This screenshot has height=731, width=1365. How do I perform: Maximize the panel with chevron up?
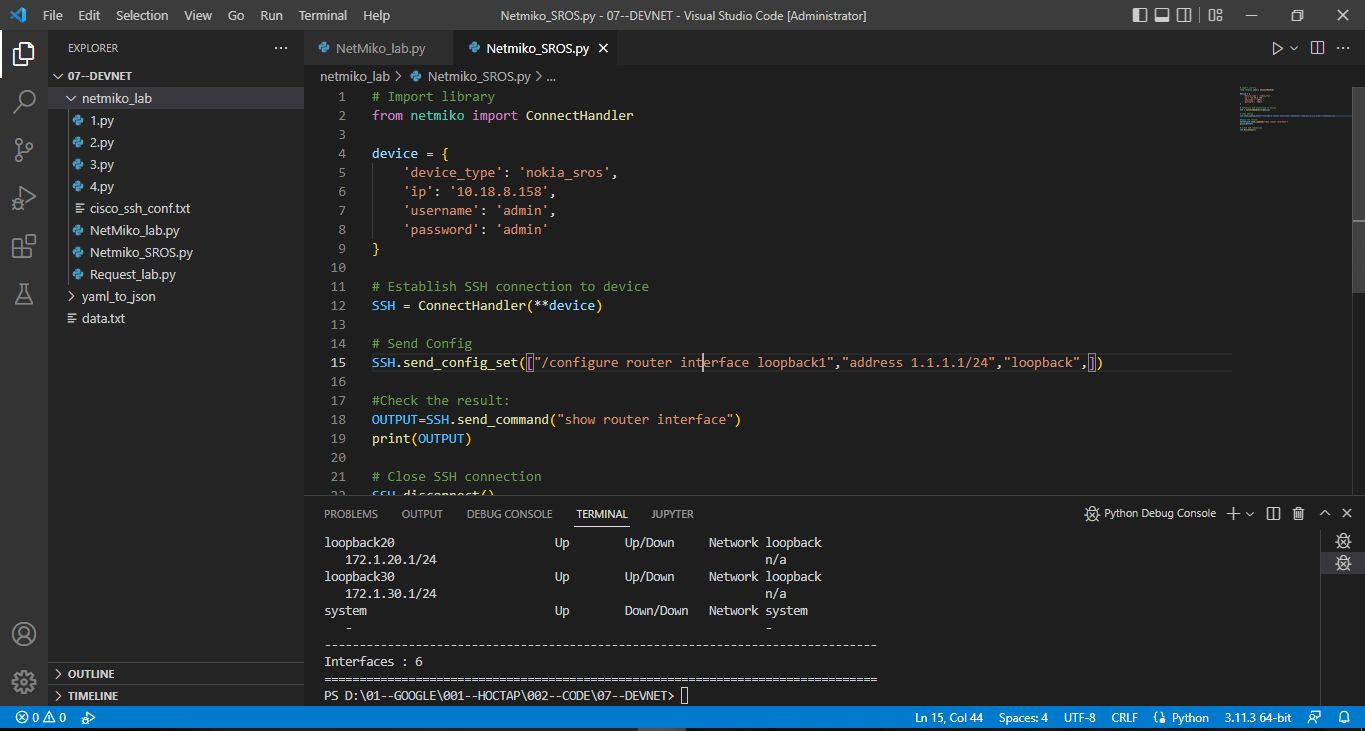click(x=1325, y=513)
